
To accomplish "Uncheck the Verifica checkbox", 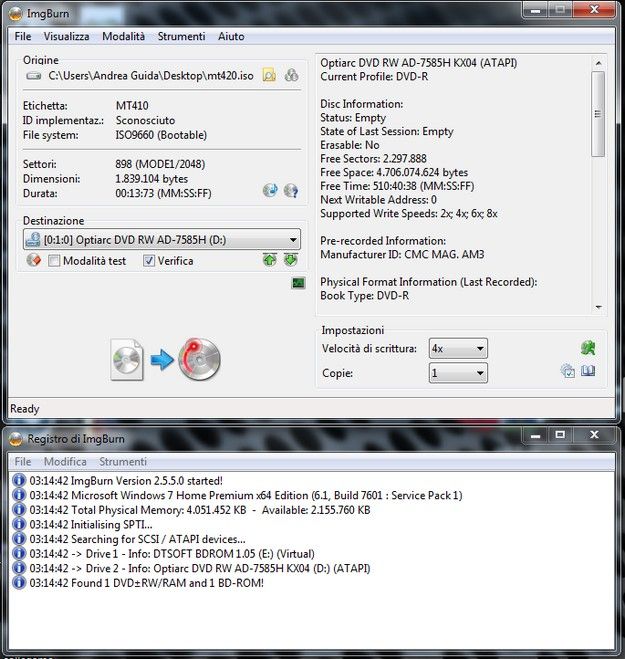I will [x=149, y=261].
